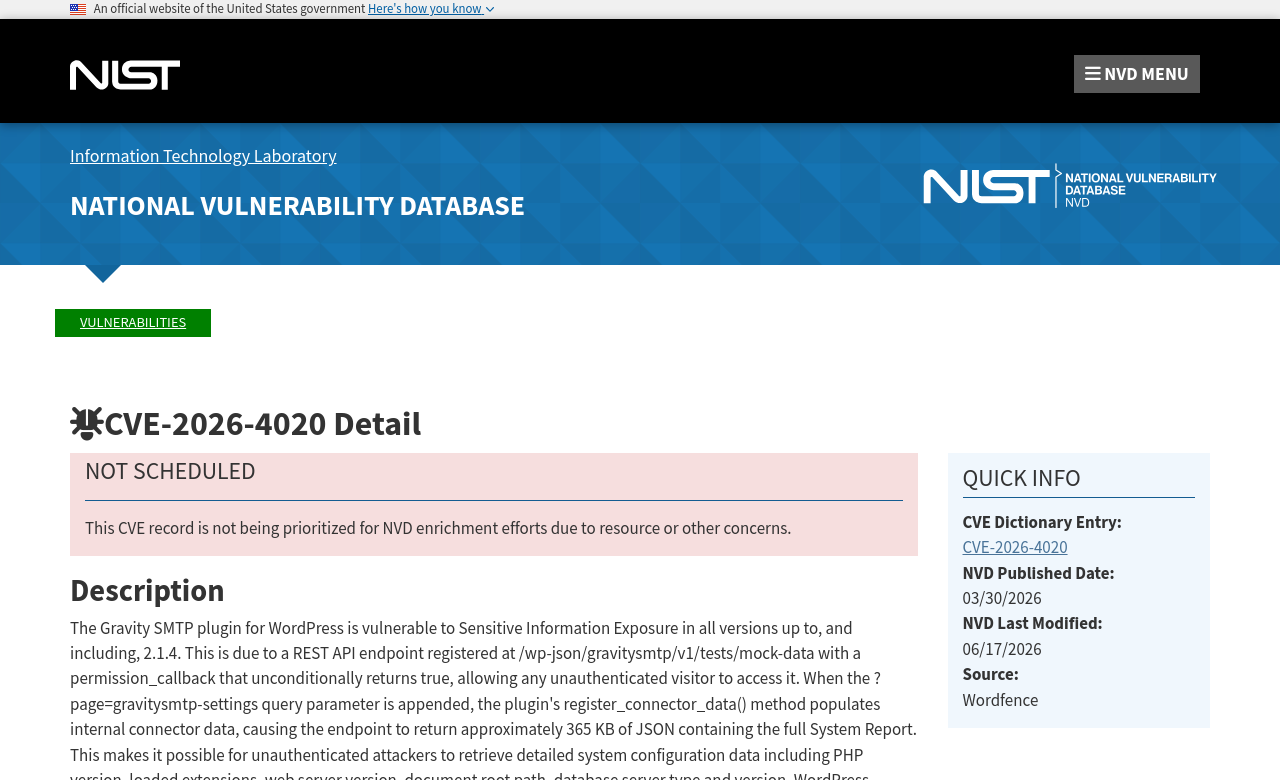
Task: Open CVE-2026-4020 dictionary entry link
Action: (1015, 547)
